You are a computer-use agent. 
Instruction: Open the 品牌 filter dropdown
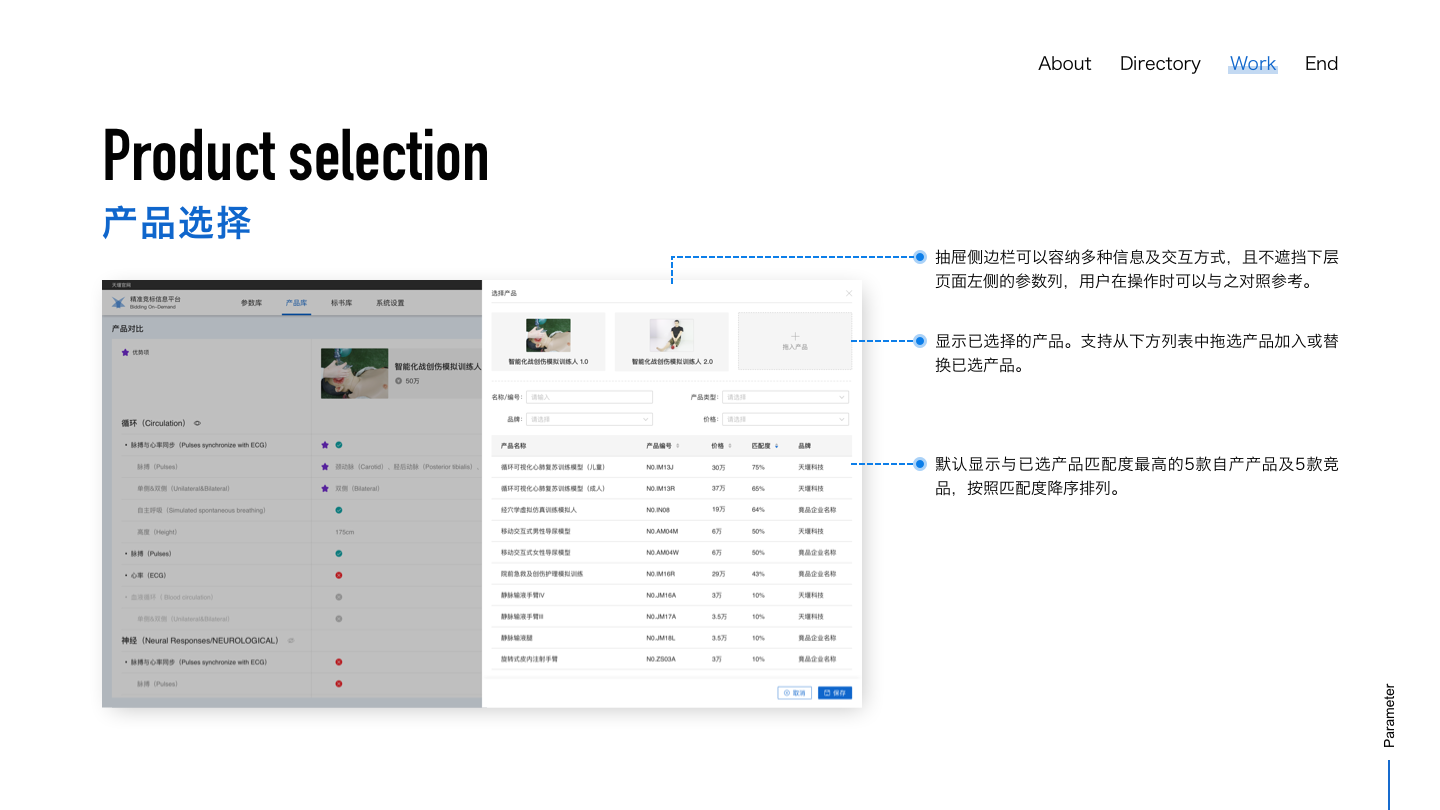(589, 419)
